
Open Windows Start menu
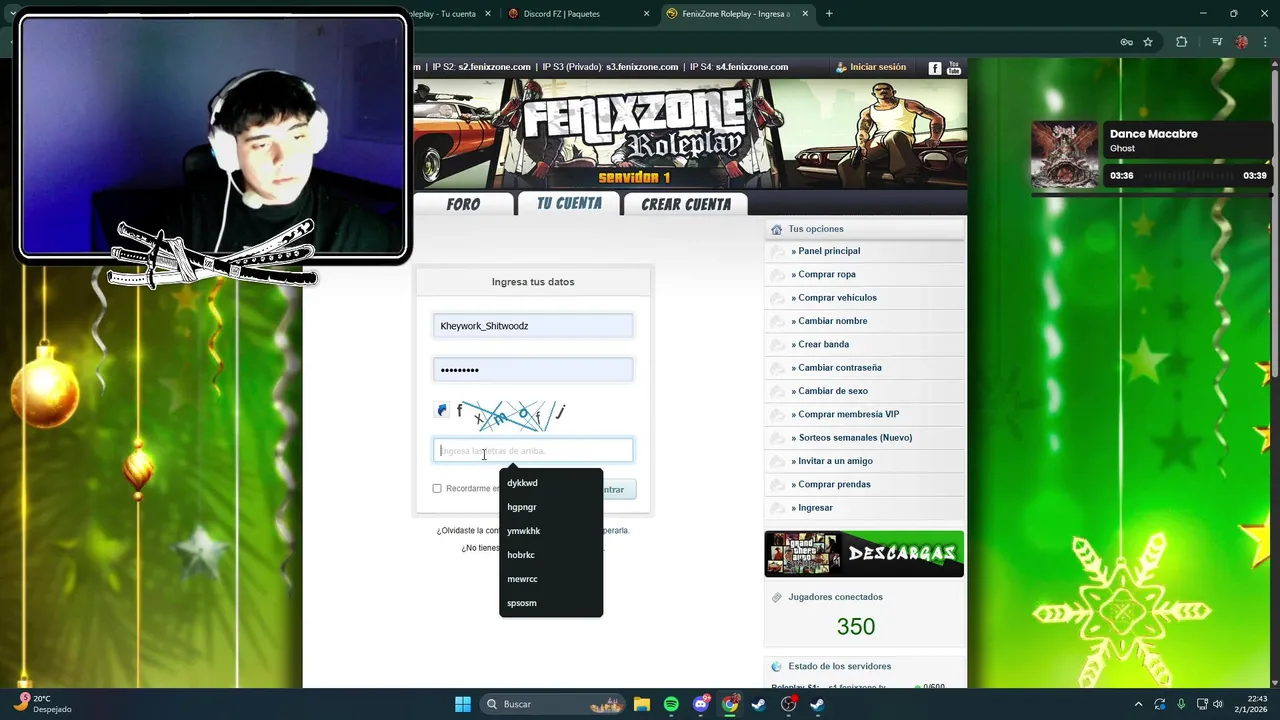pyautogui.click(x=463, y=704)
